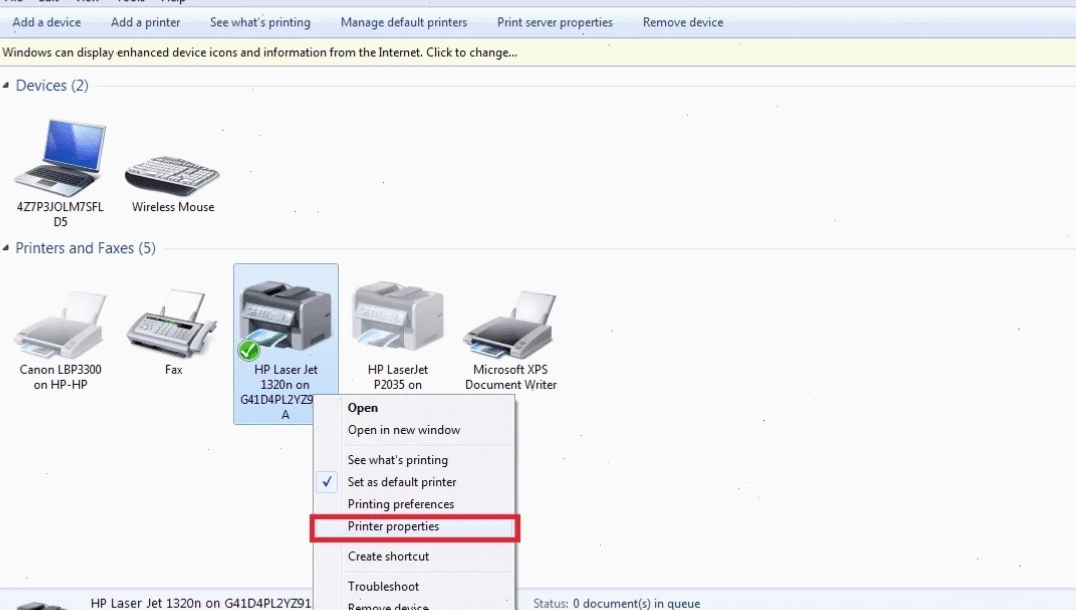
Task: Open Manage default printers
Action: pyautogui.click(x=404, y=22)
